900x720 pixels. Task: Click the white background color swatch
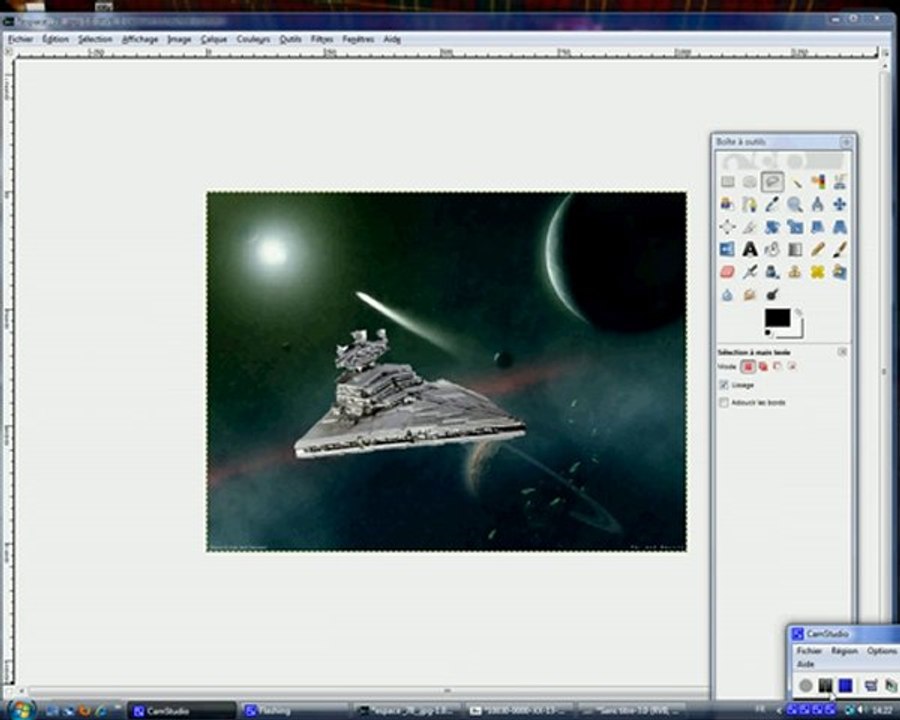[x=796, y=331]
